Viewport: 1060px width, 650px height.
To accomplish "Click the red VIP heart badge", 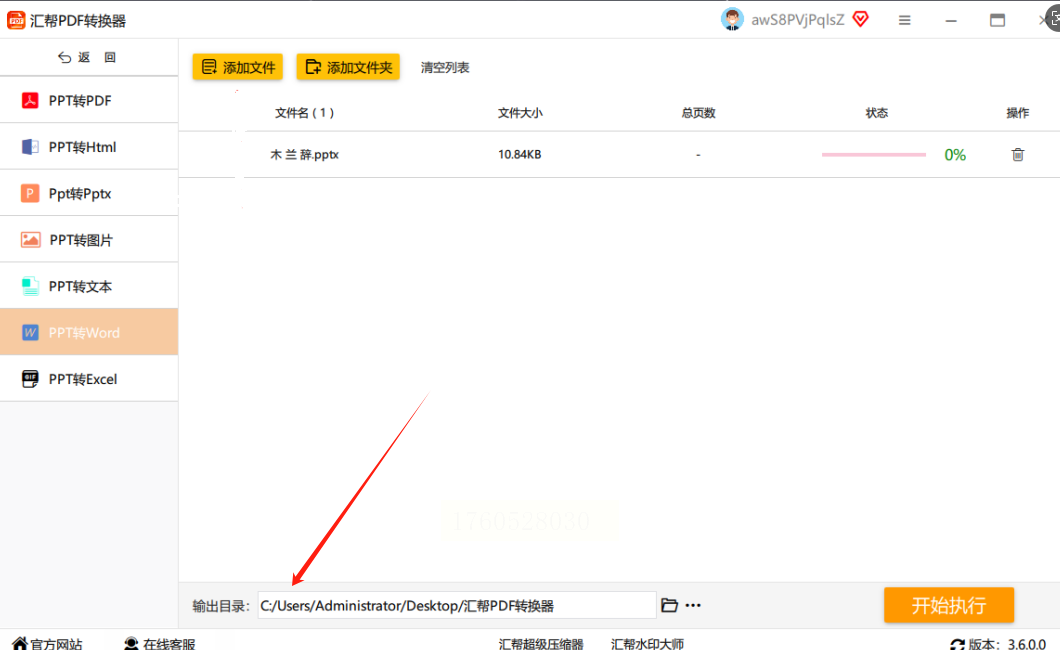I will (x=861, y=20).
